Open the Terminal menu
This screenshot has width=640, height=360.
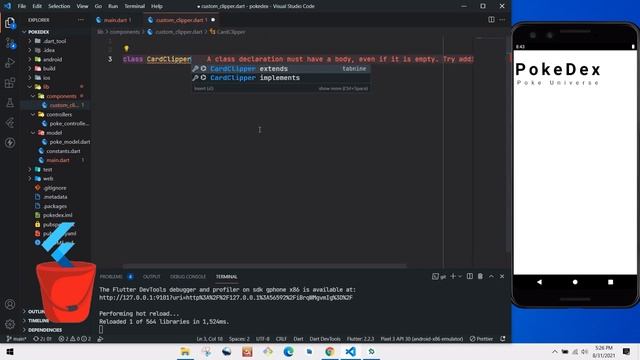pyautogui.click(x=135, y=6)
